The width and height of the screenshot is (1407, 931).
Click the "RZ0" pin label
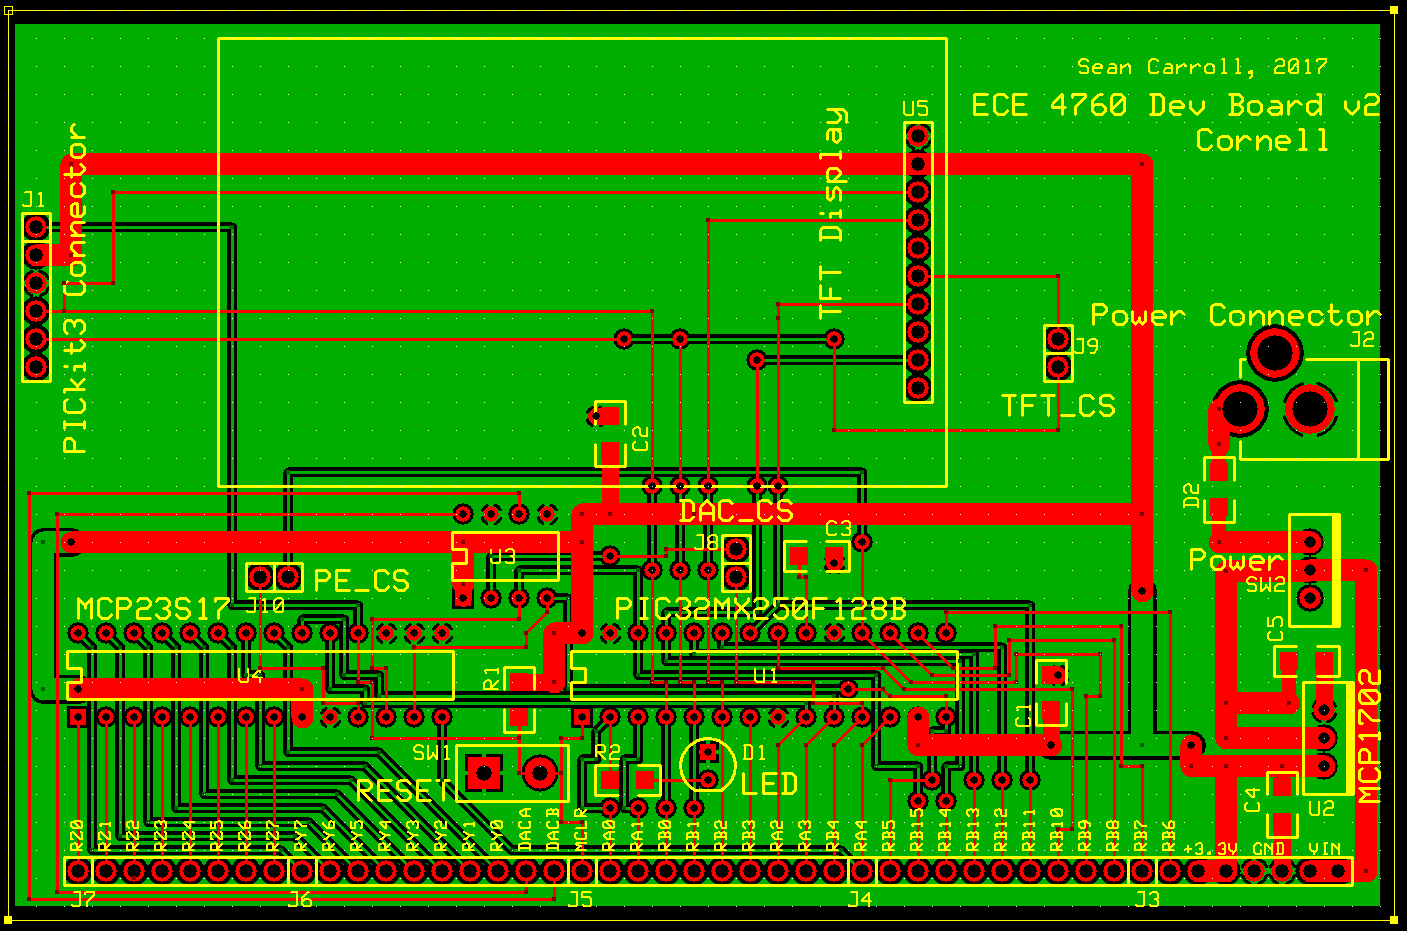coord(77,837)
